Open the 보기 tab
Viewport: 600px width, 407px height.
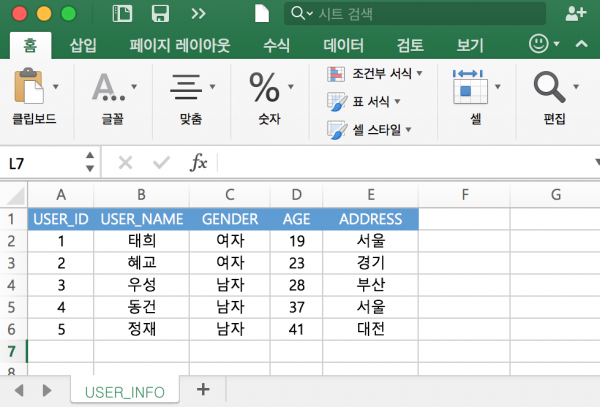pyautogui.click(x=470, y=46)
